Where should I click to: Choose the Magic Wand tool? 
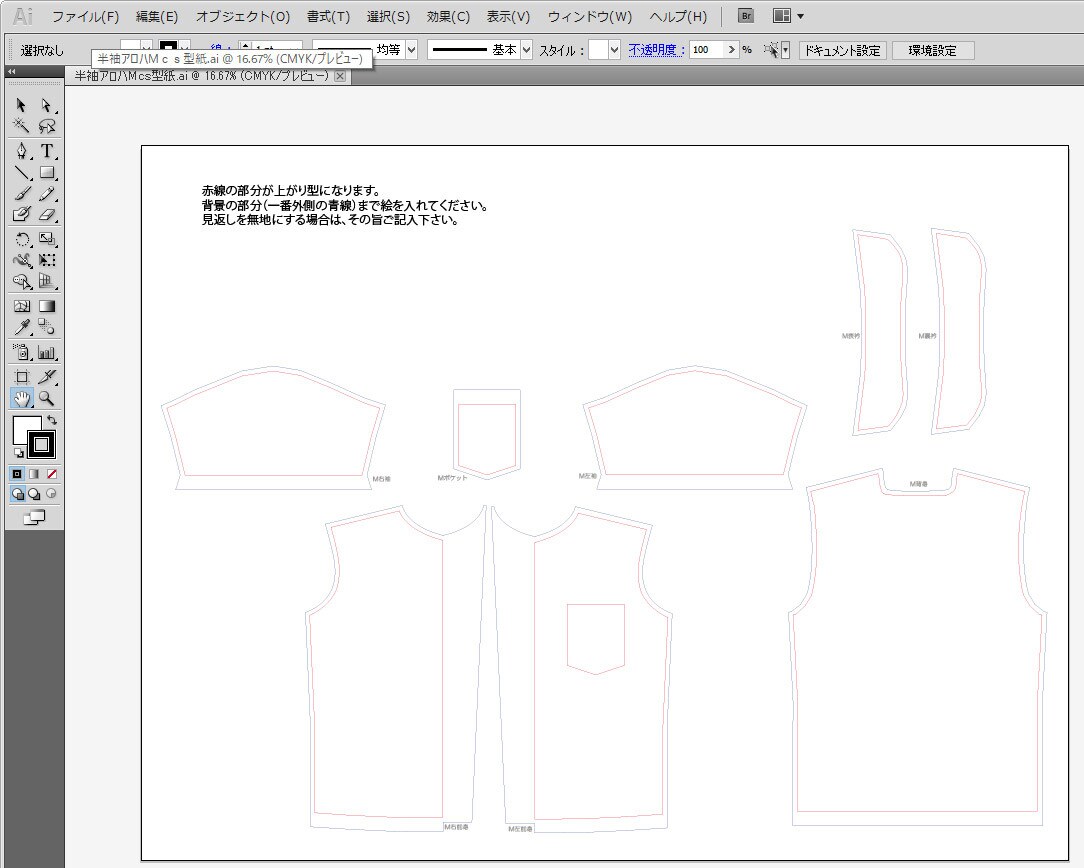(x=21, y=126)
